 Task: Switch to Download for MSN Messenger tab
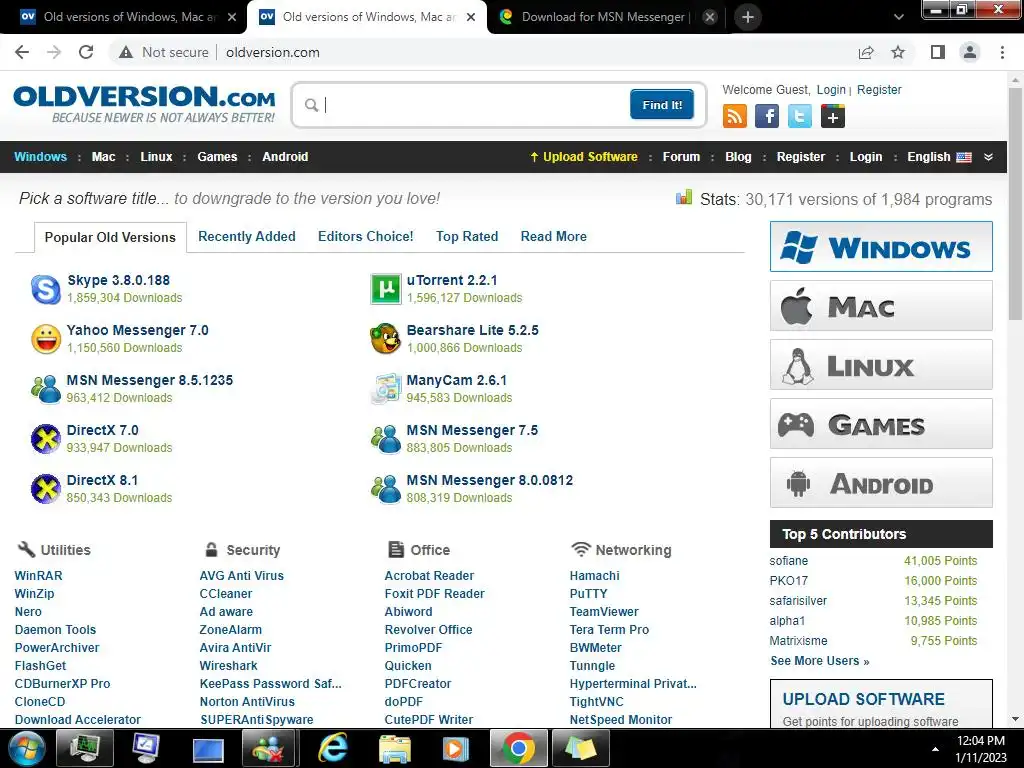pos(605,17)
